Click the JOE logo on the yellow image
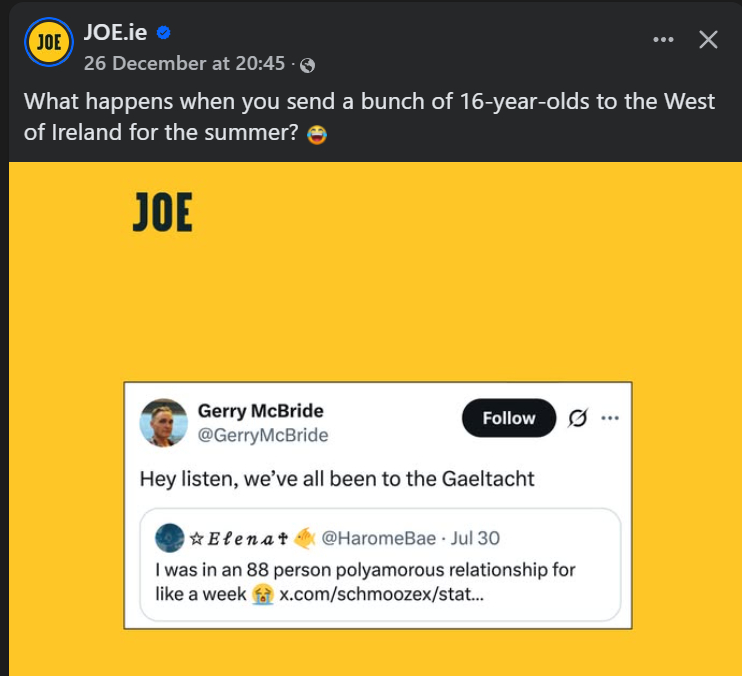The width and height of the screenshot is (742, 676). pos(162,213)
